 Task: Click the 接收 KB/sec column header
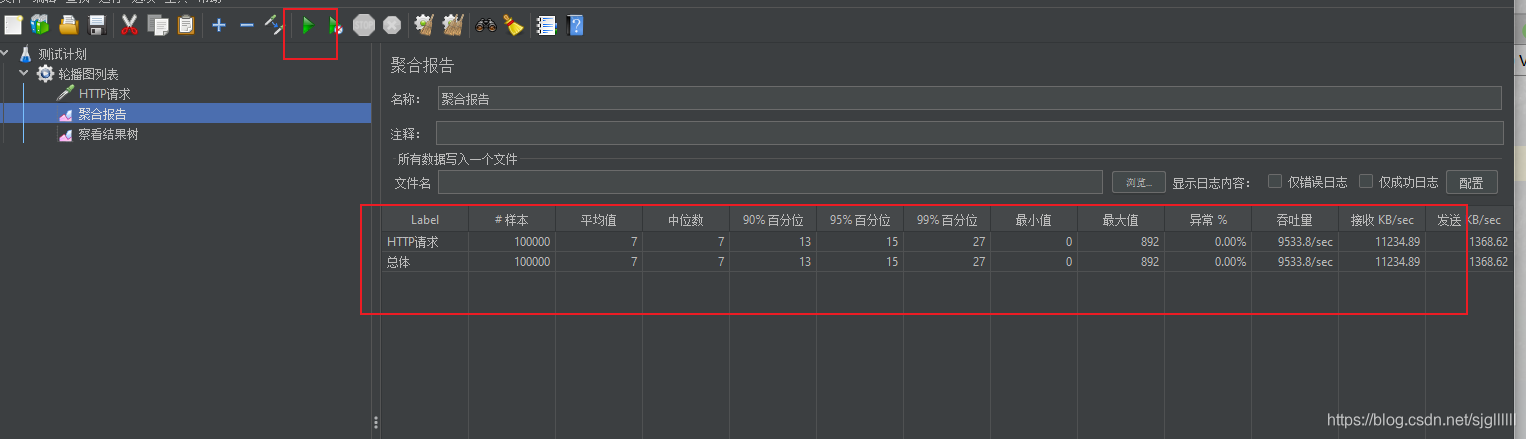pyautogui.click(x=1382, y=220)
